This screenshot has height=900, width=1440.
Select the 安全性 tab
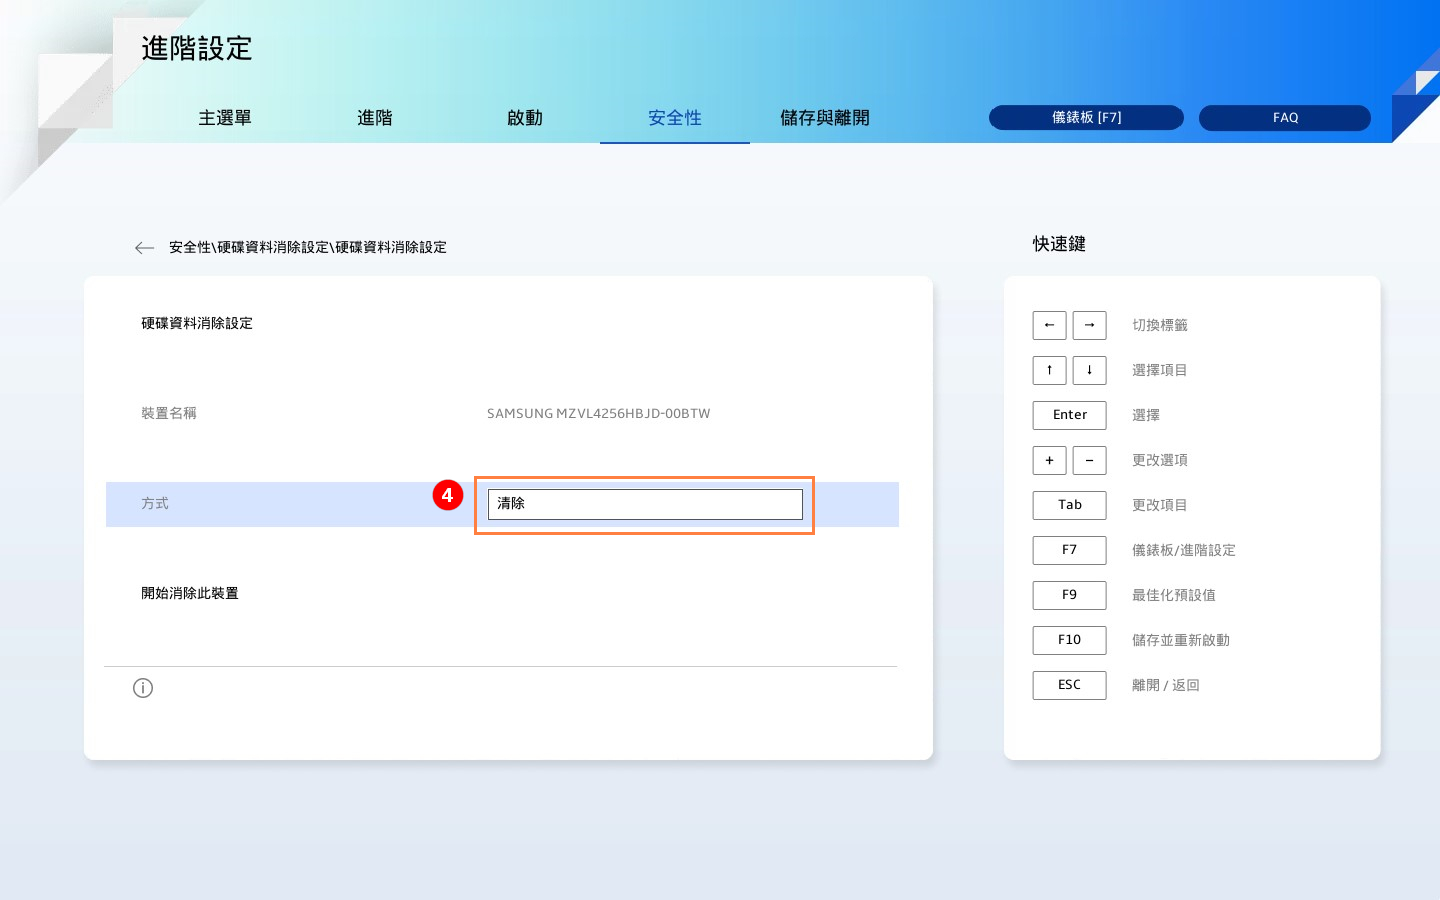pyautogui.click(x=675, y=118)
